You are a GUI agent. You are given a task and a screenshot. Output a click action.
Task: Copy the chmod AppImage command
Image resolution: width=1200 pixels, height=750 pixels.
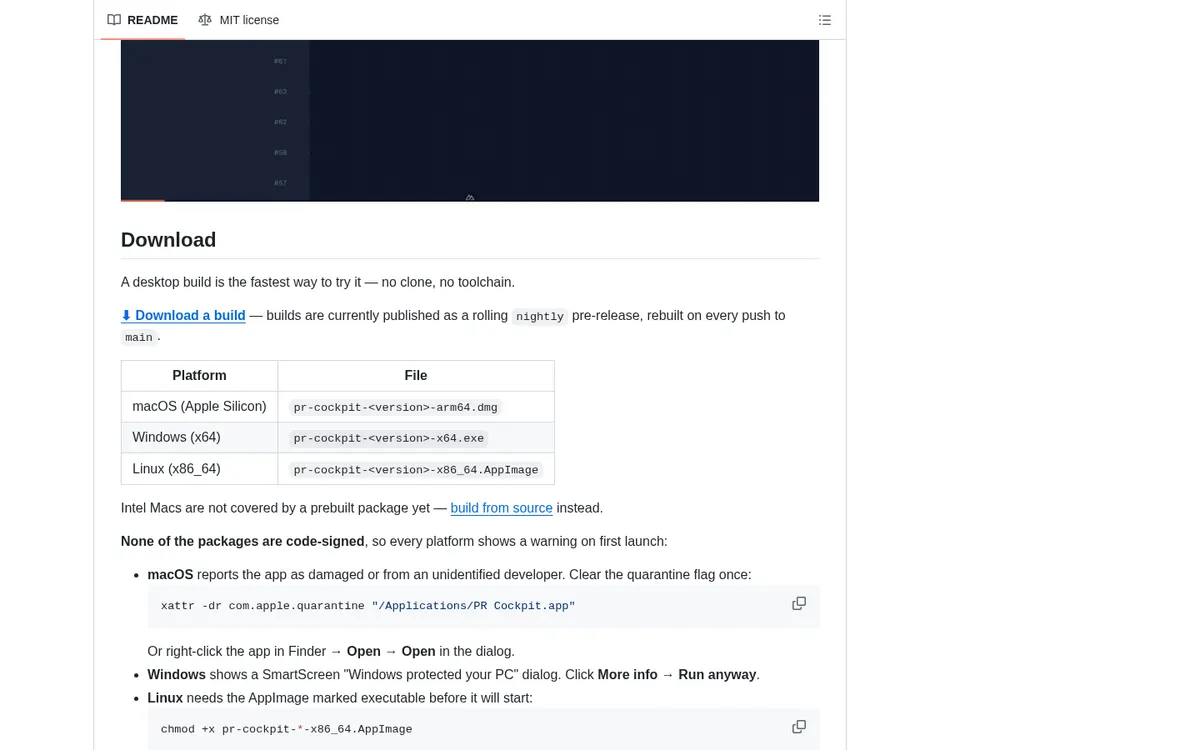(799, 727)
